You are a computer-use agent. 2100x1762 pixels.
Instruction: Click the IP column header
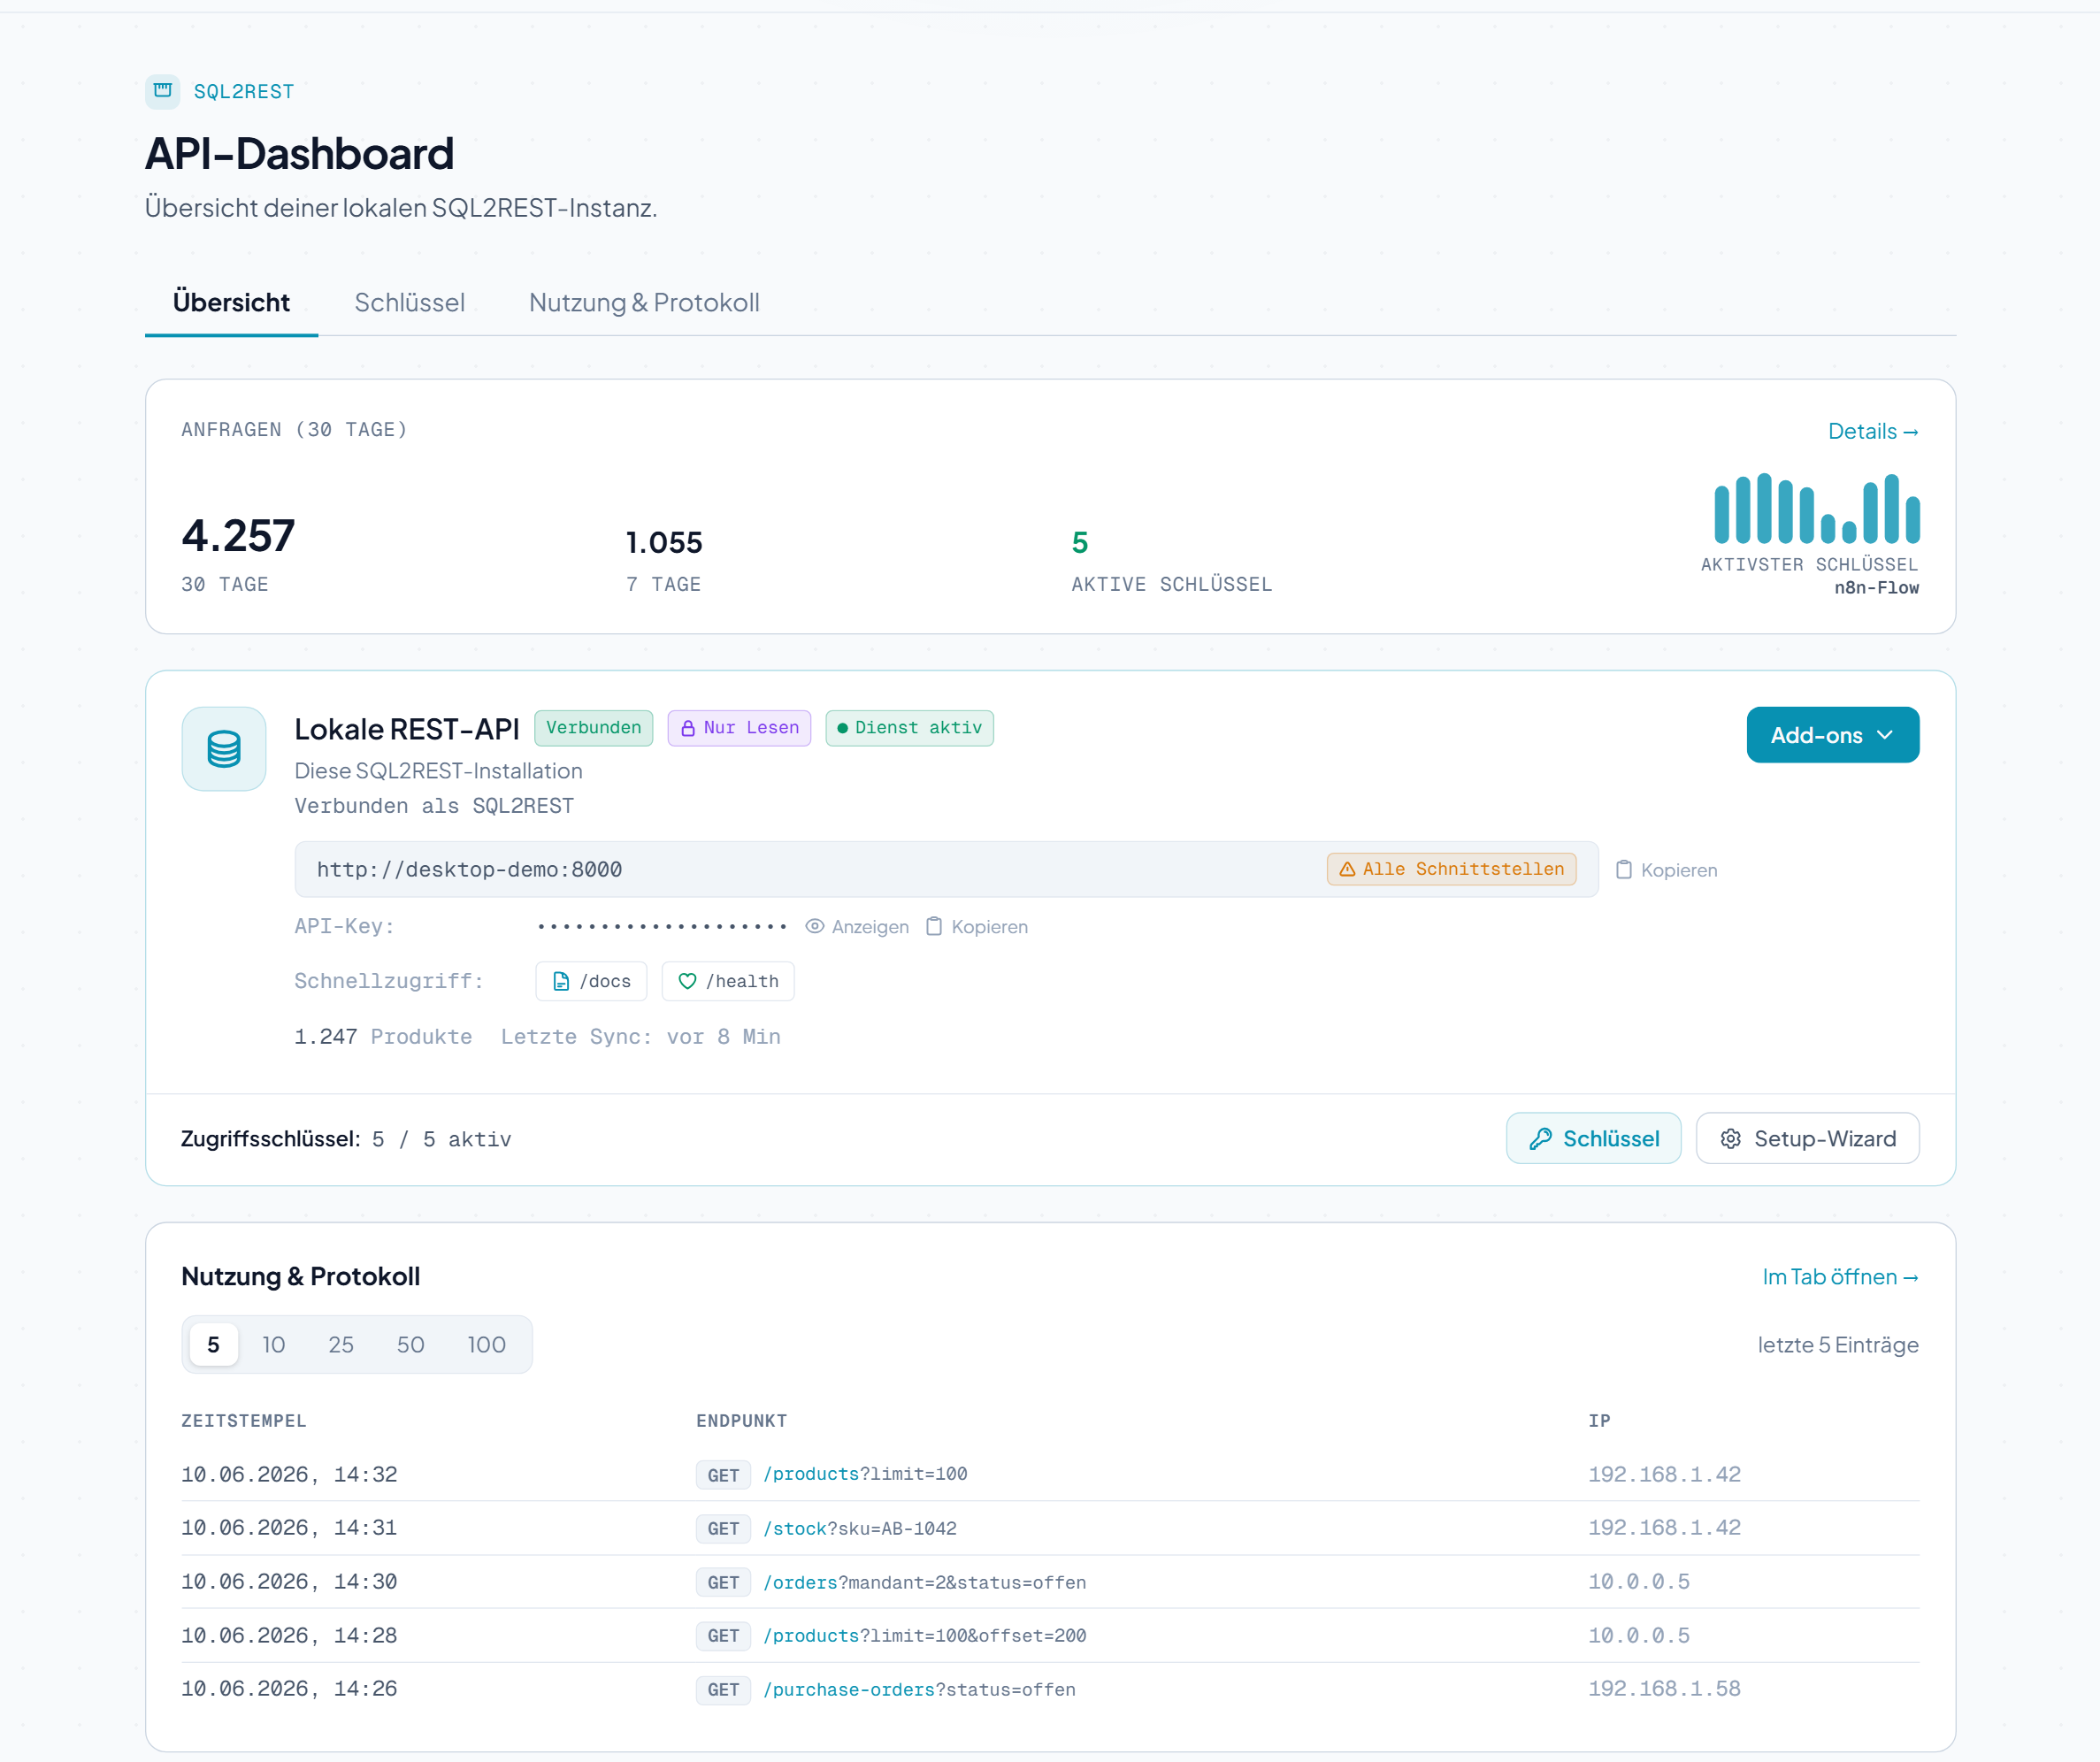1599,1422
